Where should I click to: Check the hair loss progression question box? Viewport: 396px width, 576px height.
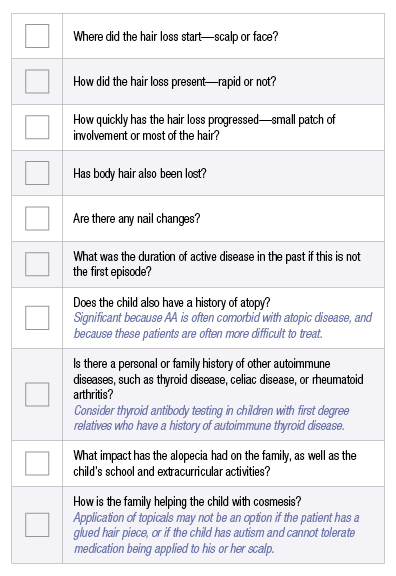(37, 127)
